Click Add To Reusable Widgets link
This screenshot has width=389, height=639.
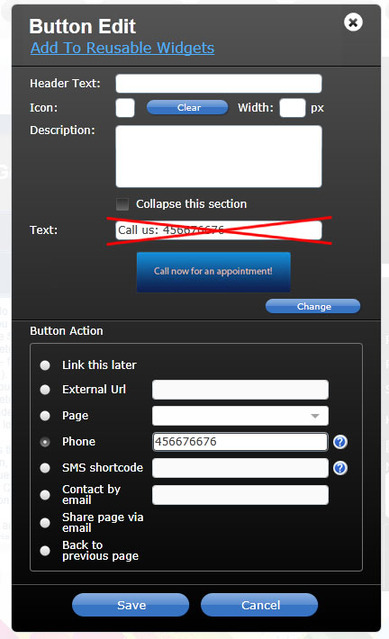122,48
